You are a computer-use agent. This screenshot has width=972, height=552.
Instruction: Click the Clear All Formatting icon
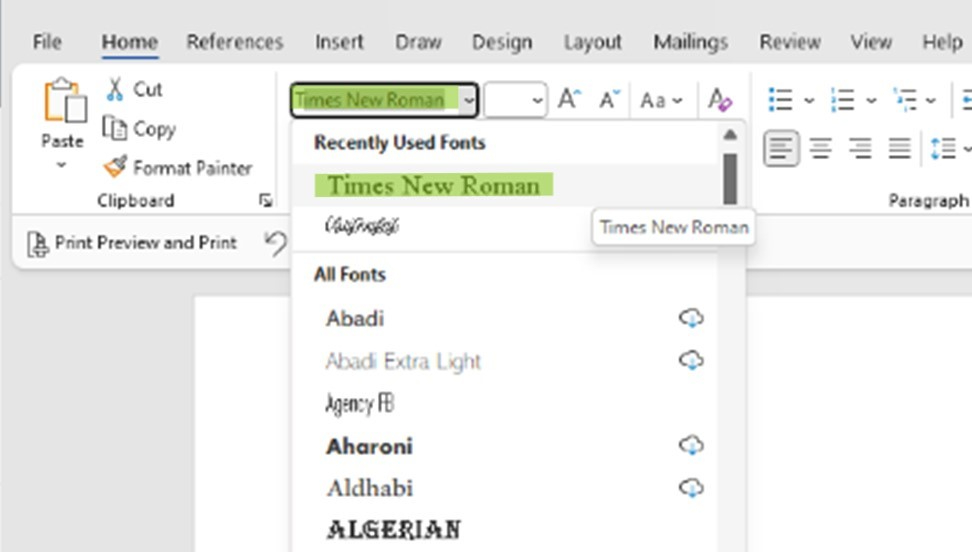click(x=719, y=100)
